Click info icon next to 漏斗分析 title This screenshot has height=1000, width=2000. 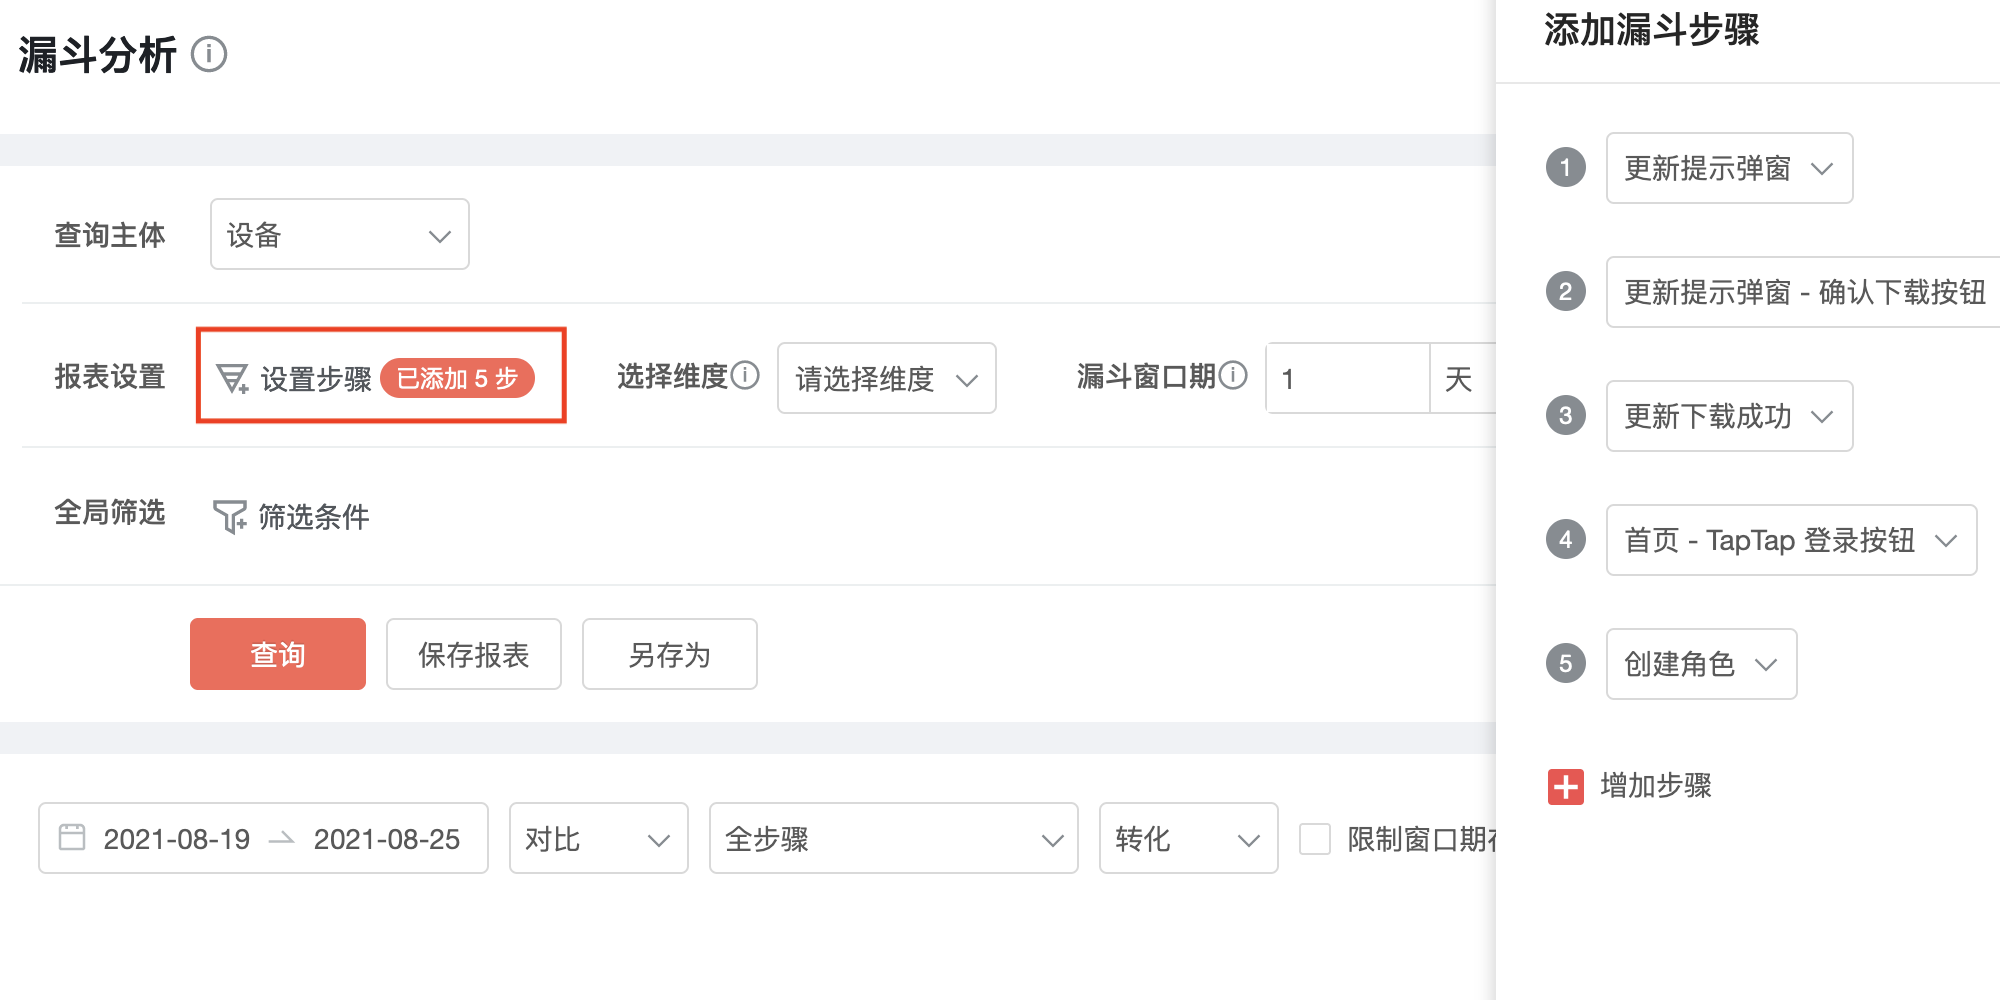[209, 54]
